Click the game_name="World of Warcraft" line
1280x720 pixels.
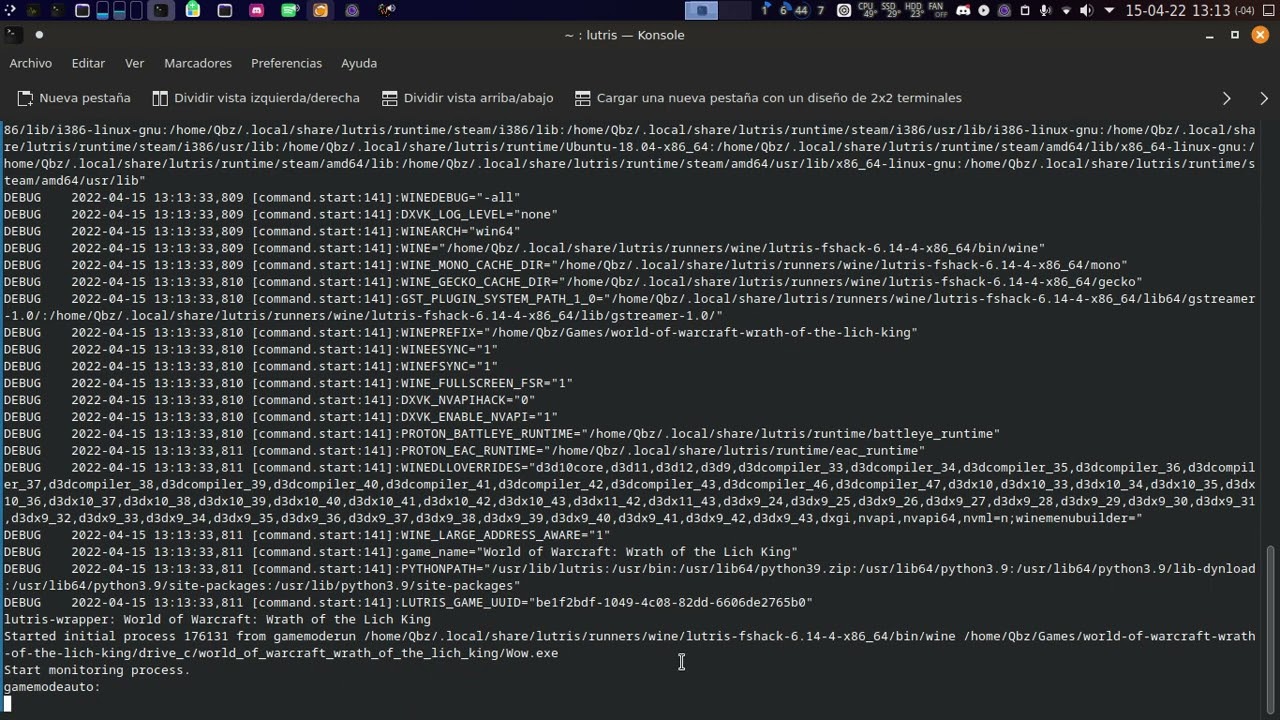400,552
